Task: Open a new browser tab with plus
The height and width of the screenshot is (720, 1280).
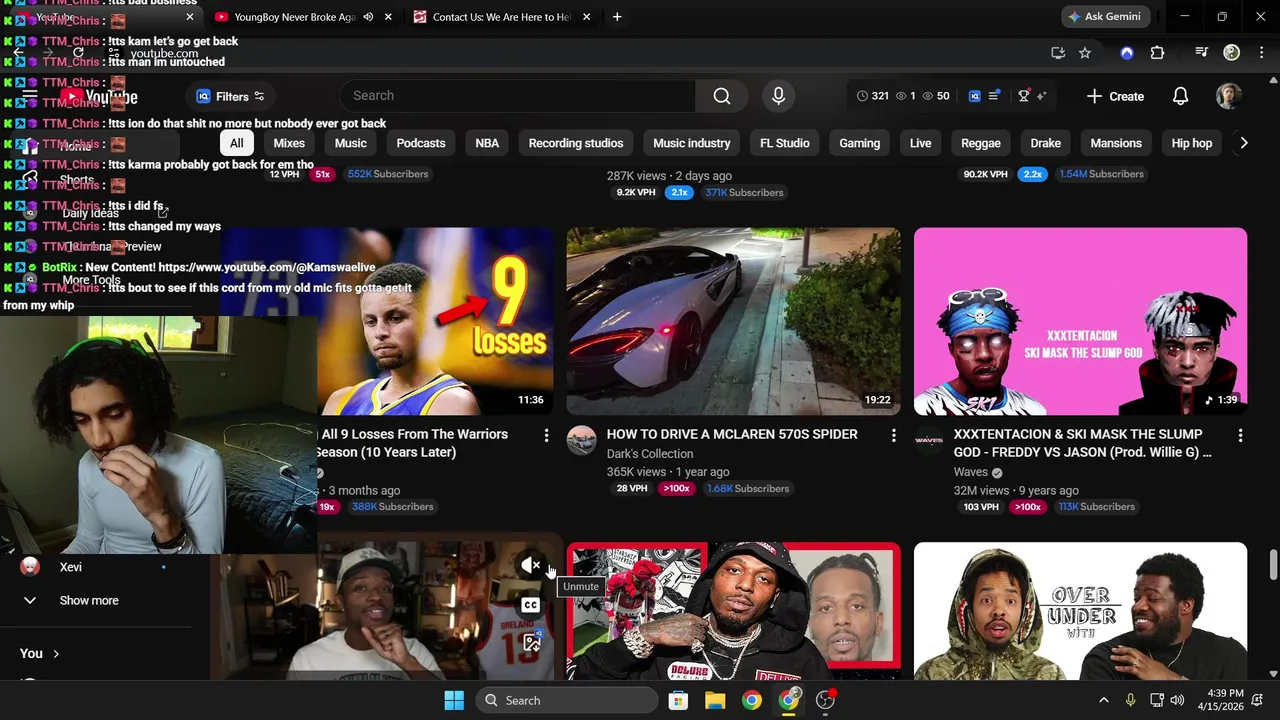Action: pos(617,17)
